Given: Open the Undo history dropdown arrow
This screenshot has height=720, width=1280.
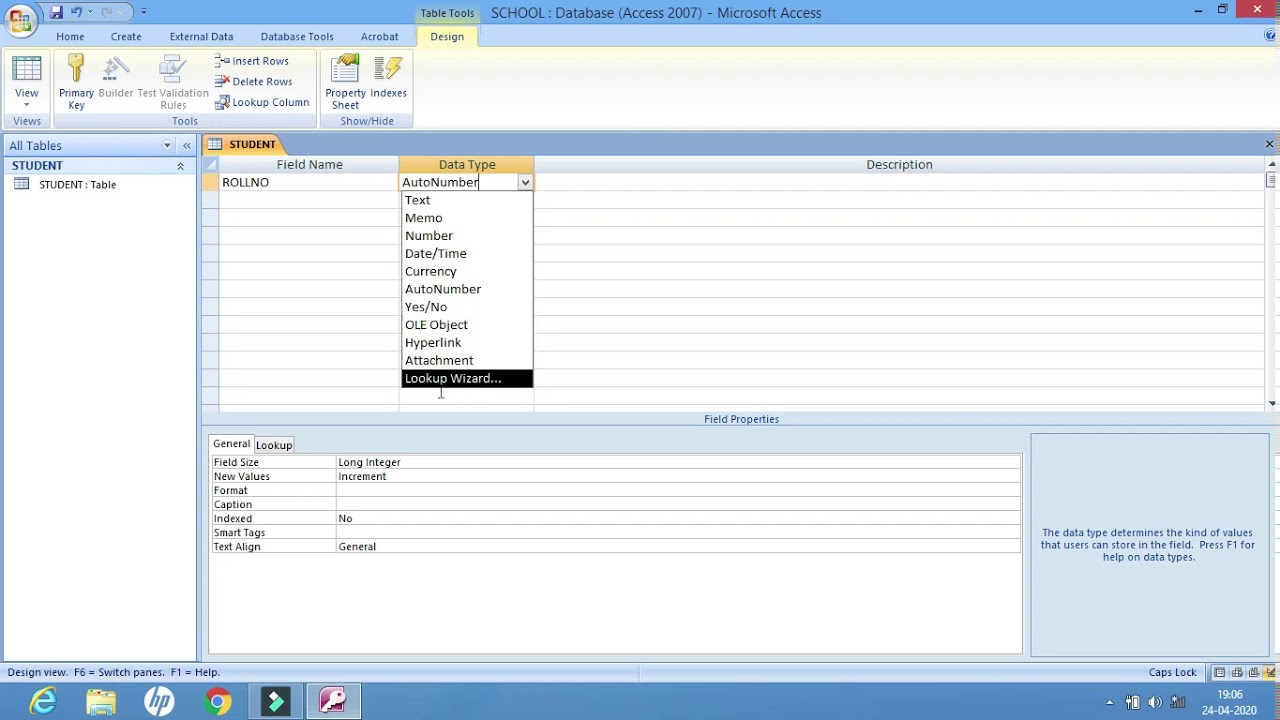Looking at the screenshot, I should coord(89,12).
